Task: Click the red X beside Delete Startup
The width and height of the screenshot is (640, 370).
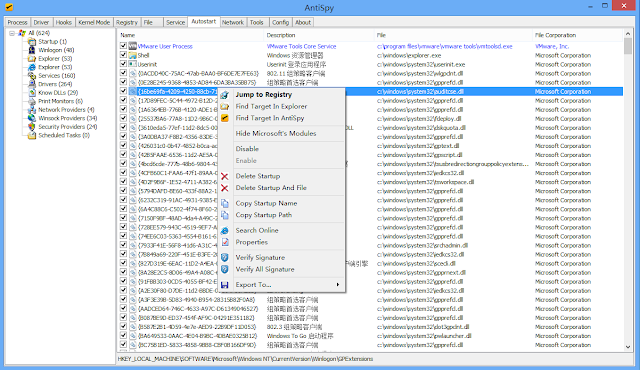Action: click(x=224, y=176)
